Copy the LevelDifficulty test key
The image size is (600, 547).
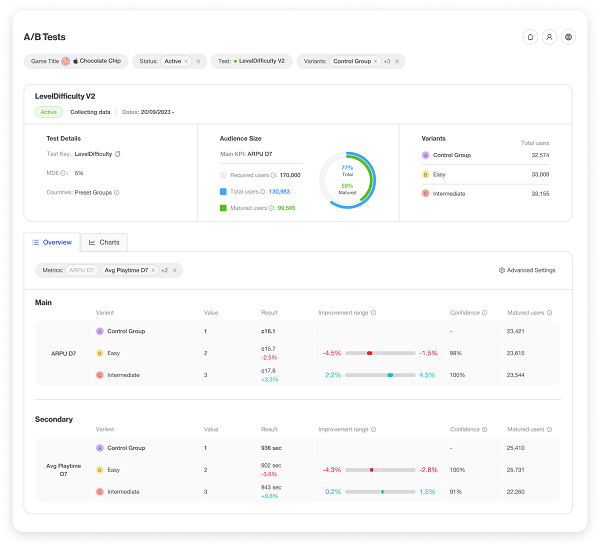pos(118,154)
